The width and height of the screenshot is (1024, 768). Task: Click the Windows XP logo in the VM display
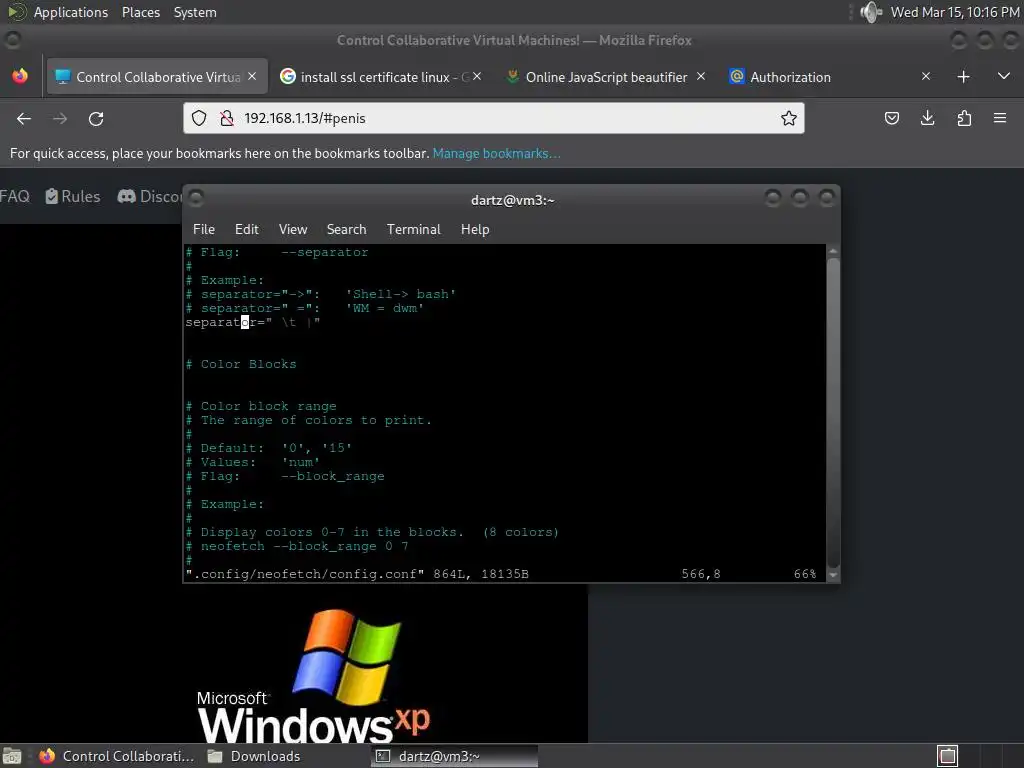(x=313, y=675)
